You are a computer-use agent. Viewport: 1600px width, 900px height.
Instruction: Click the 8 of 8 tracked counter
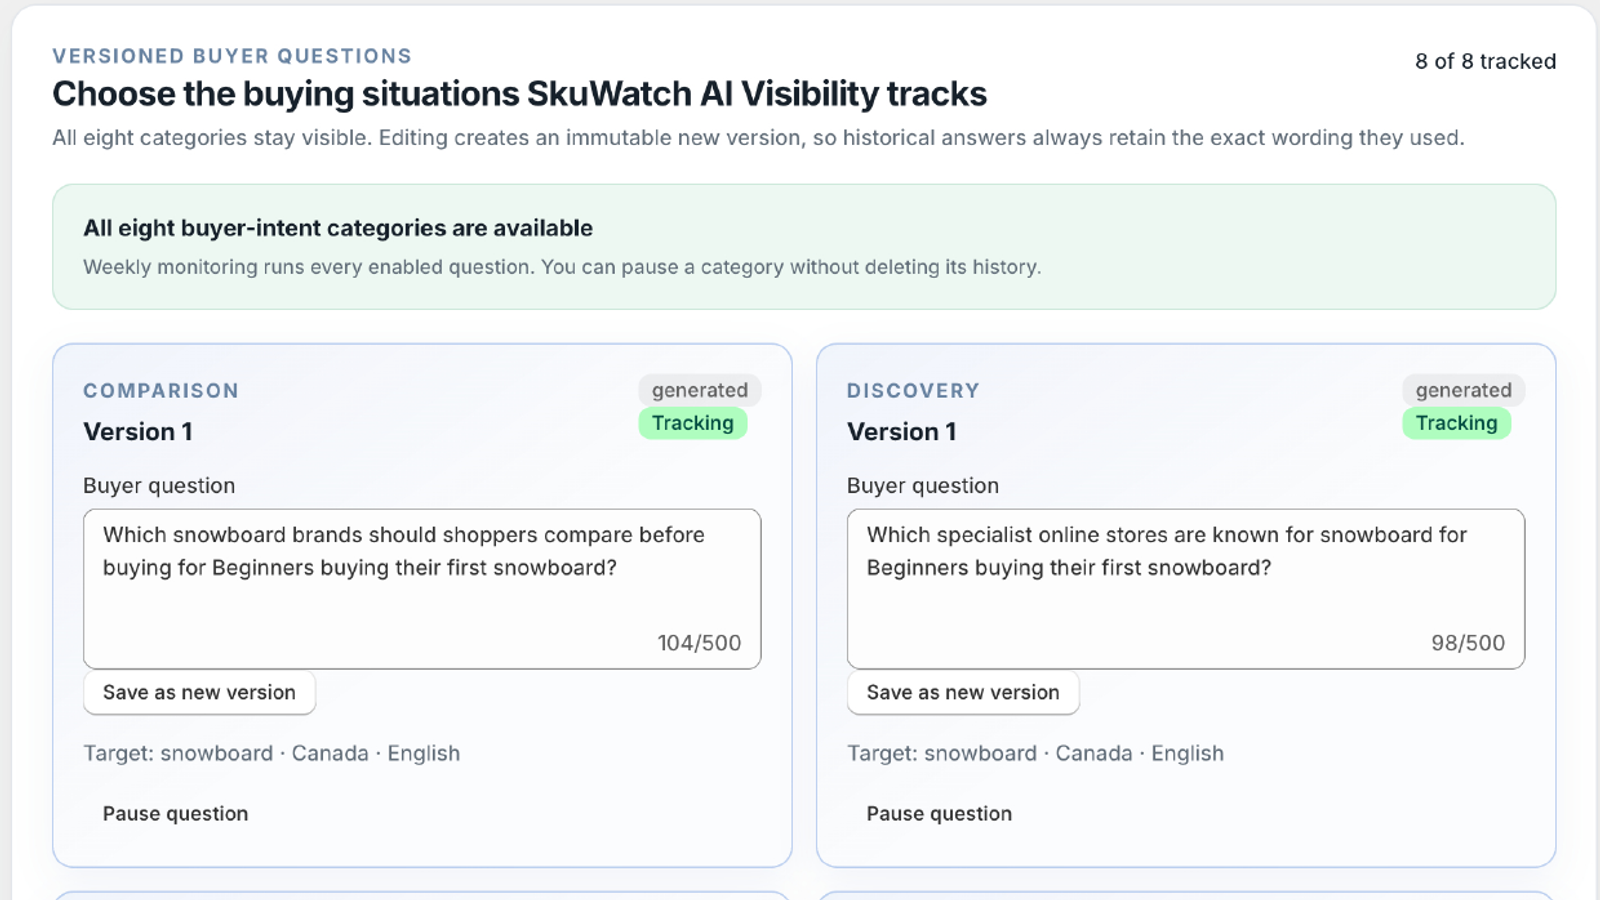pyautogui.click(x=1485, y=61)
